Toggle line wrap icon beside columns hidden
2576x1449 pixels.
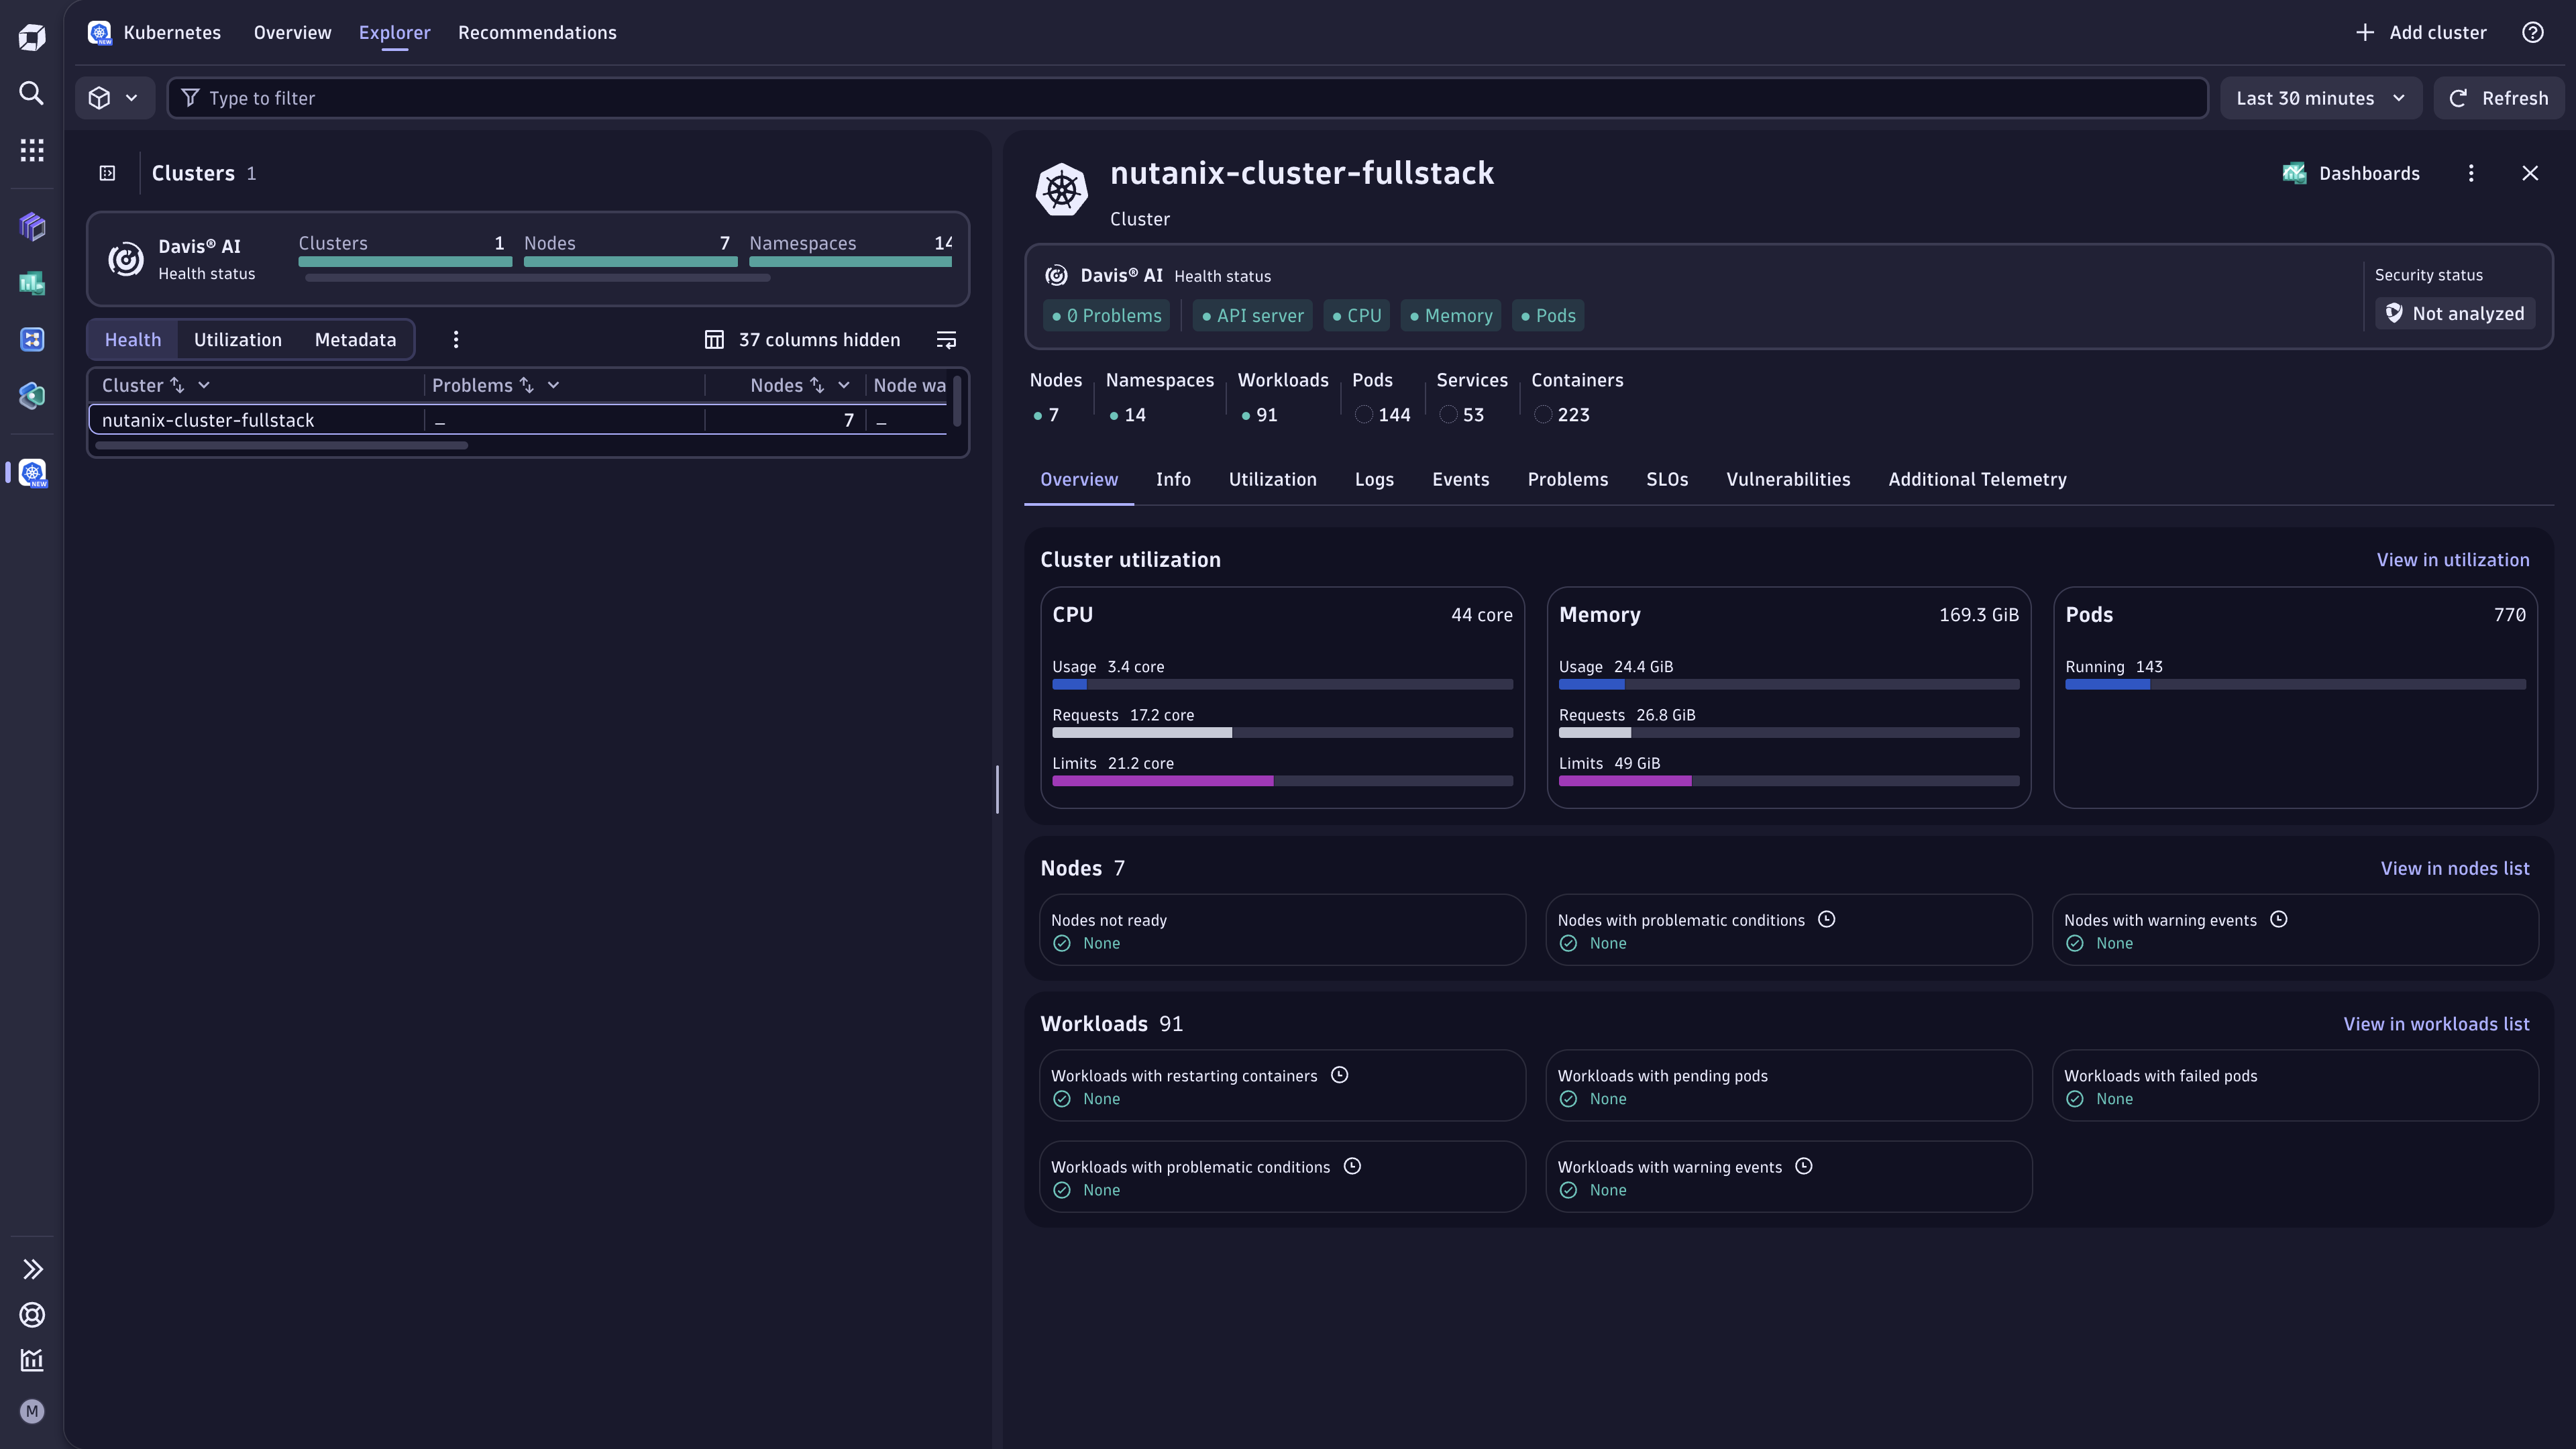tap(946, 340)
